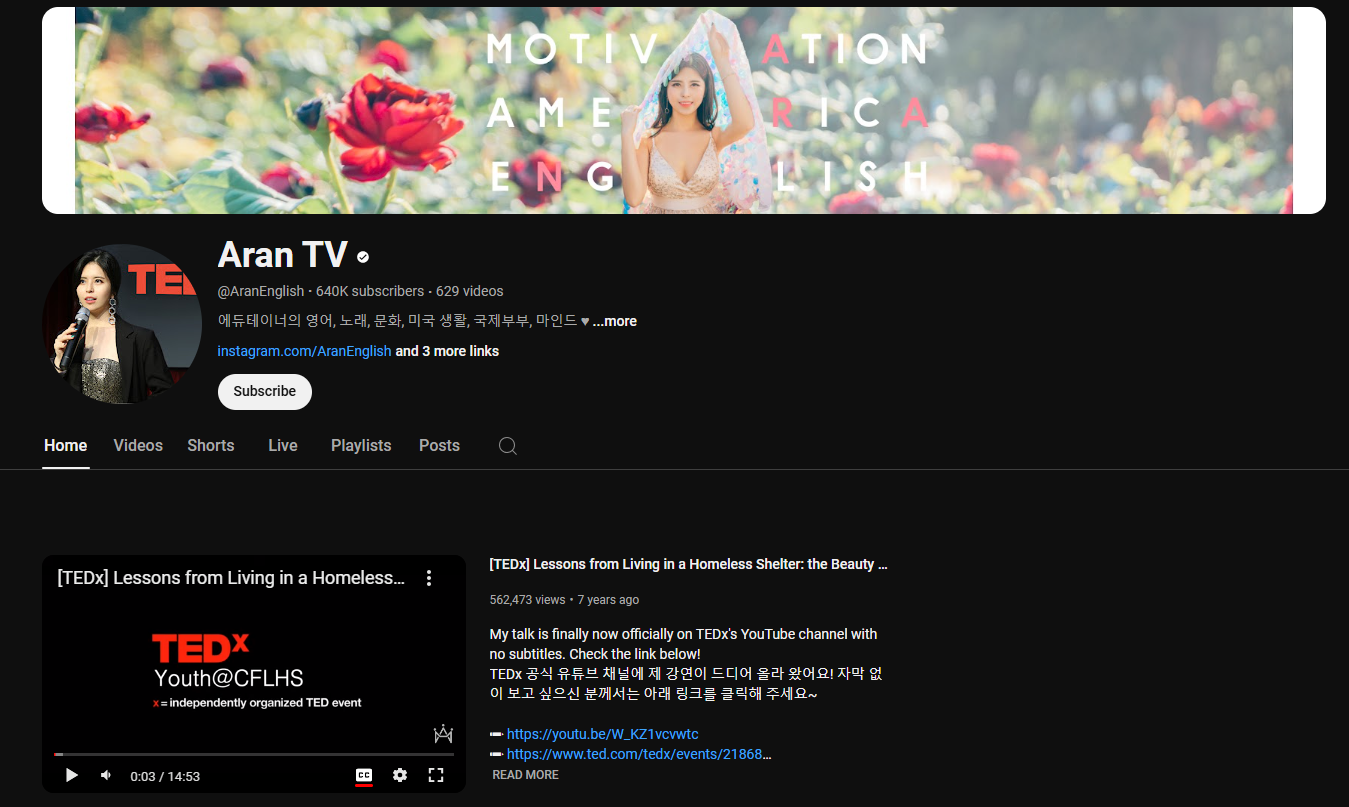Click the '562,473 views' text
Screen dimensions: 1349x807
tap(527, 600)
